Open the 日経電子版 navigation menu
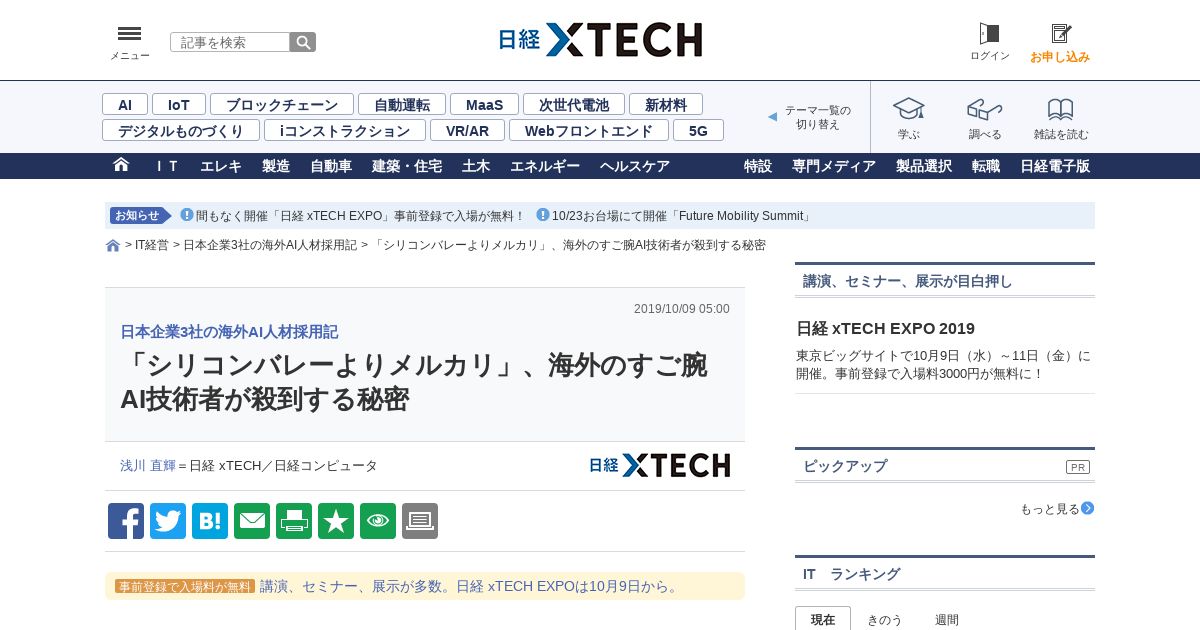This screenshot has height=630, width=1200. click(x=1055, y=166)
